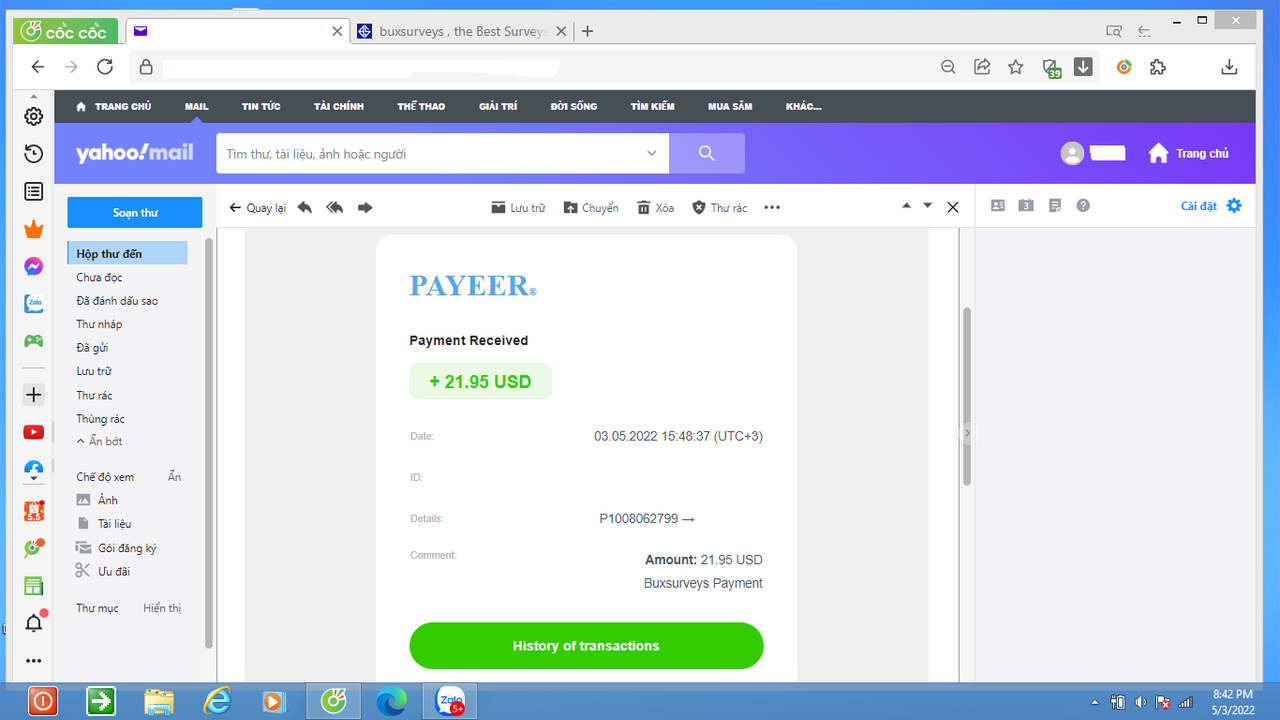The width and height of the screenshot is (1280, 720).
Task: Open TÀI CHÍNH in Yahoo navigation
Action: point(338,106)
